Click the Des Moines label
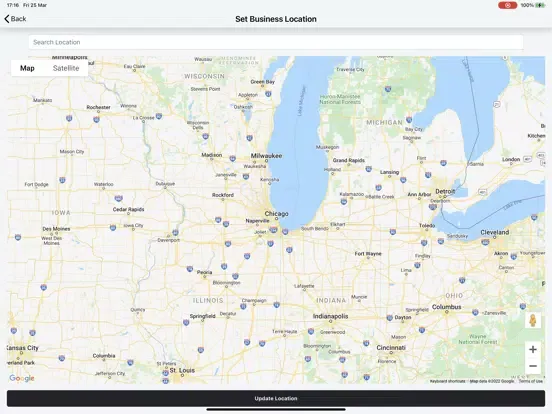The width and height of the screenshot is (552, 414). click(x=56, y=229)
